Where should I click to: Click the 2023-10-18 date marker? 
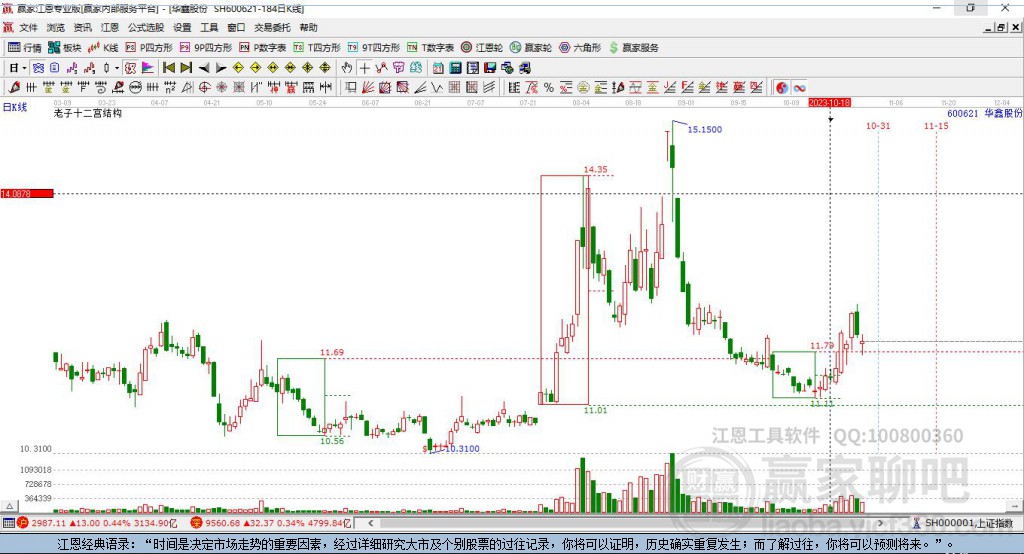829,103
